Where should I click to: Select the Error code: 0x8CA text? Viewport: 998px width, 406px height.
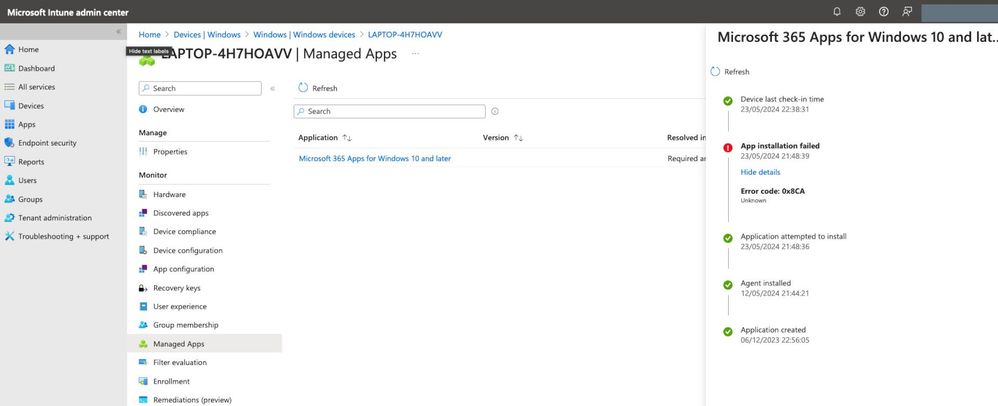point(773,191)
